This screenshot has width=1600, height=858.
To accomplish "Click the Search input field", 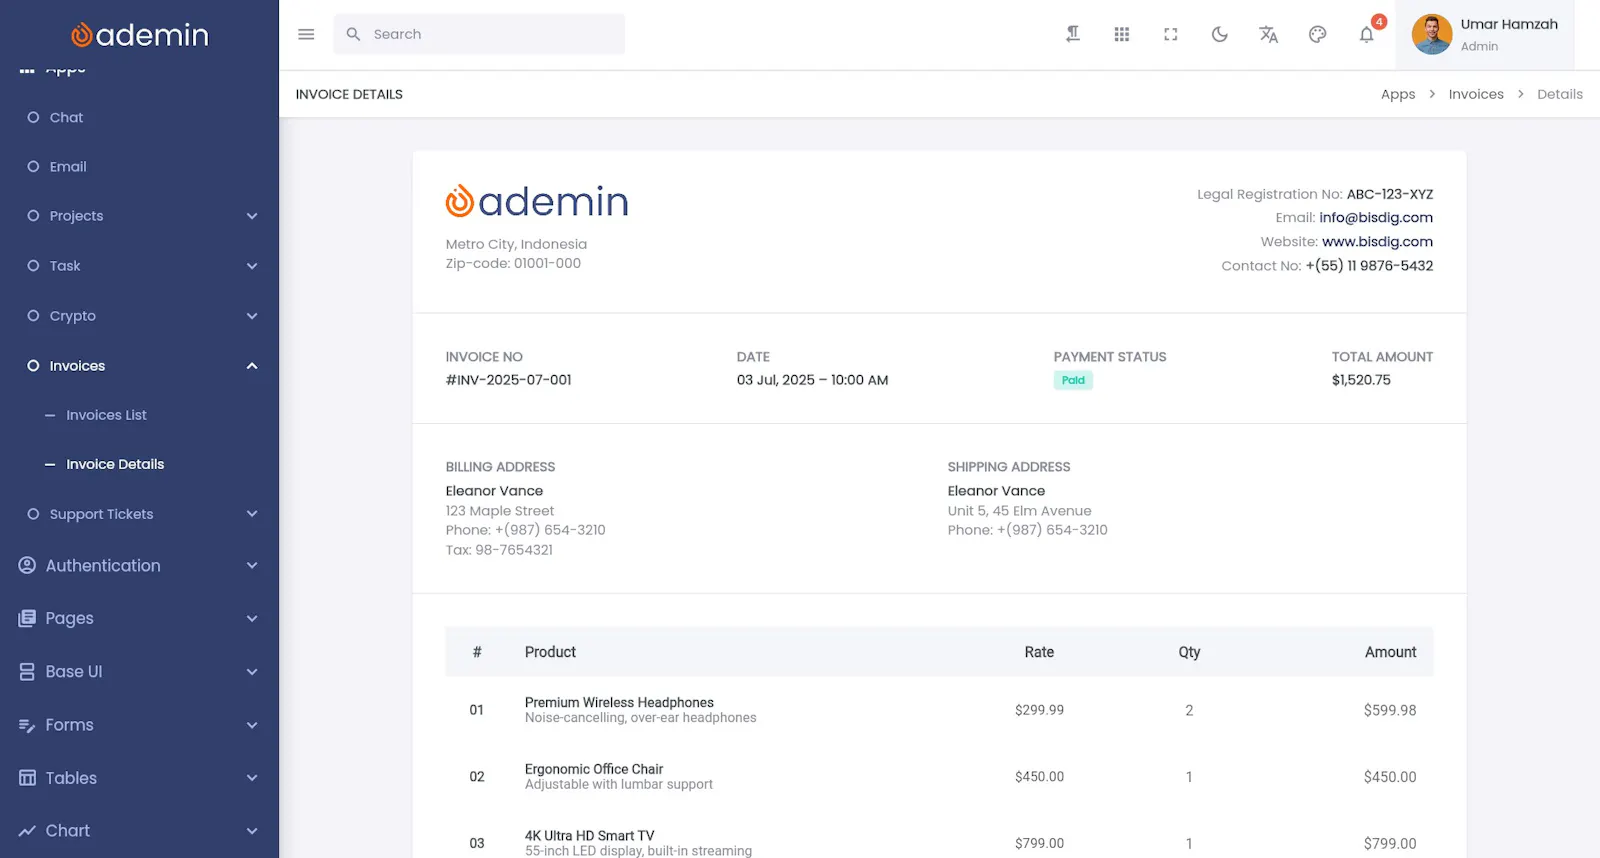I will 479,34.
